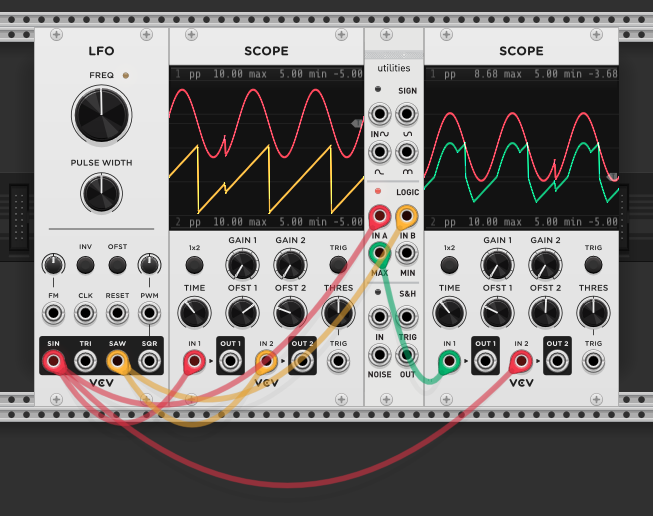
Task: Click IN 2 jack on right Scope
Action: pos(521,361)
